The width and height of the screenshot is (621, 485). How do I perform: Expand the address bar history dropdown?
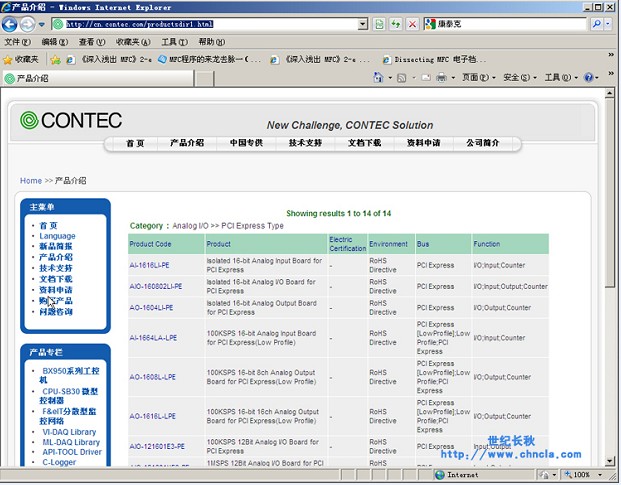pyautogui.click(x=363, y=24)
